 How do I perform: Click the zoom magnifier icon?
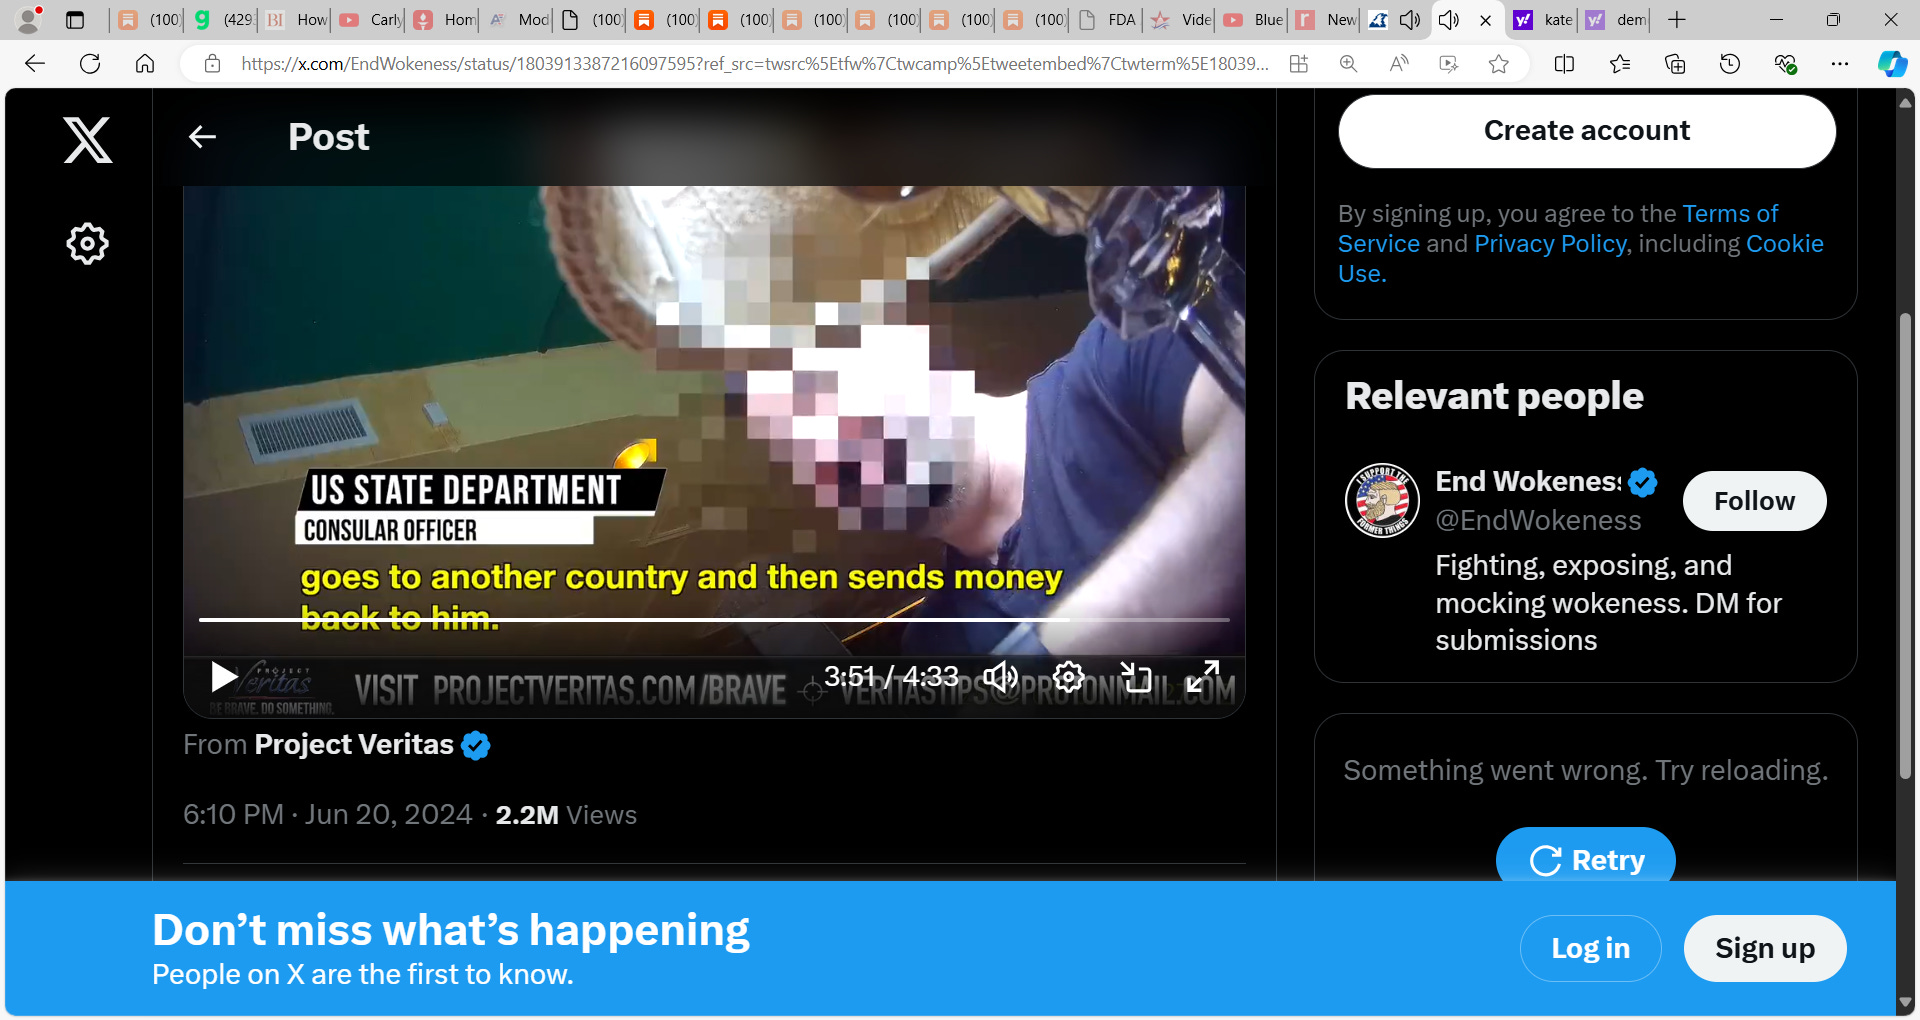click(x=1348, y=64)
